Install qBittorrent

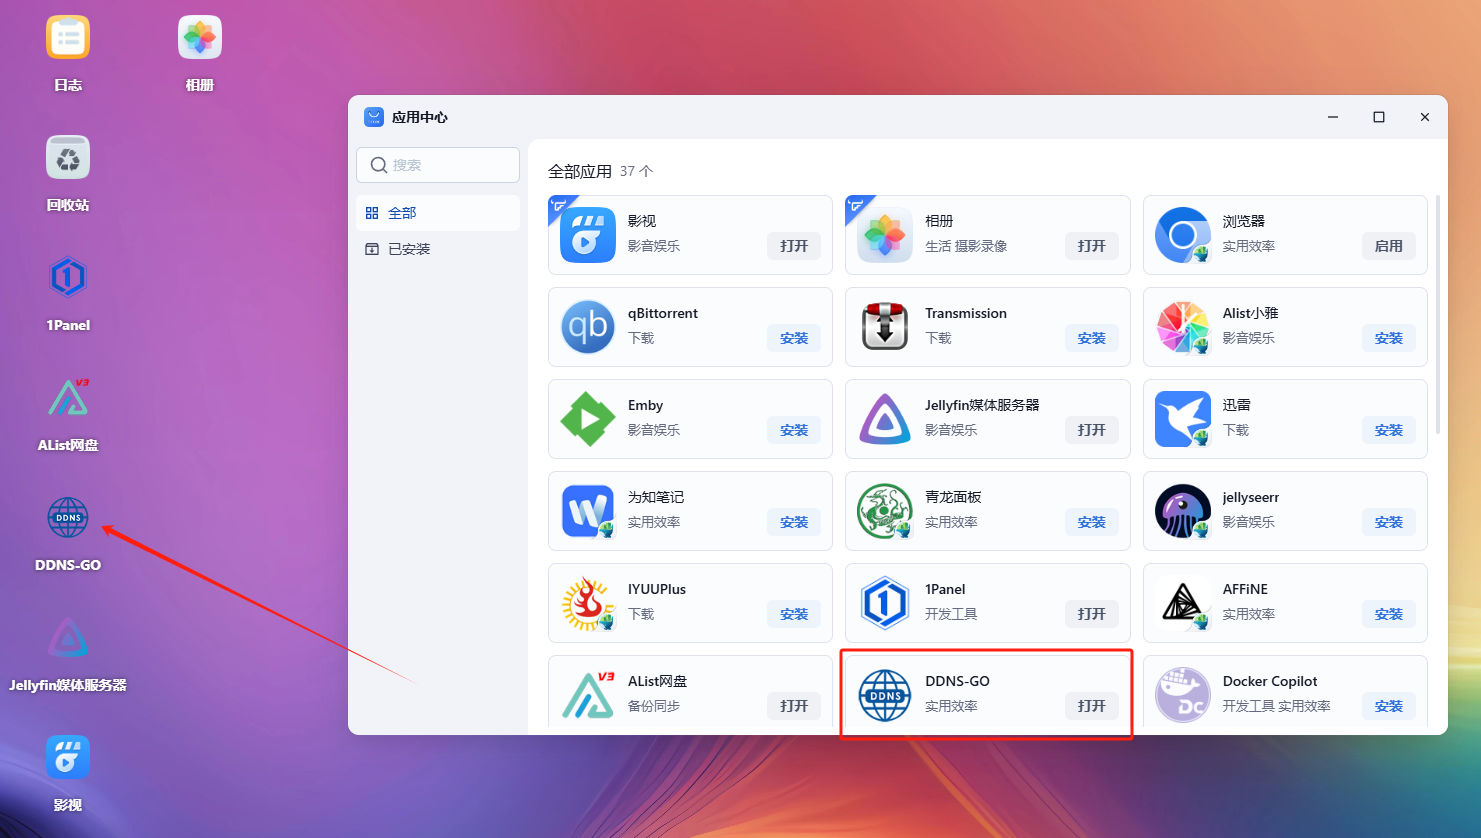[x=794, y=338]
